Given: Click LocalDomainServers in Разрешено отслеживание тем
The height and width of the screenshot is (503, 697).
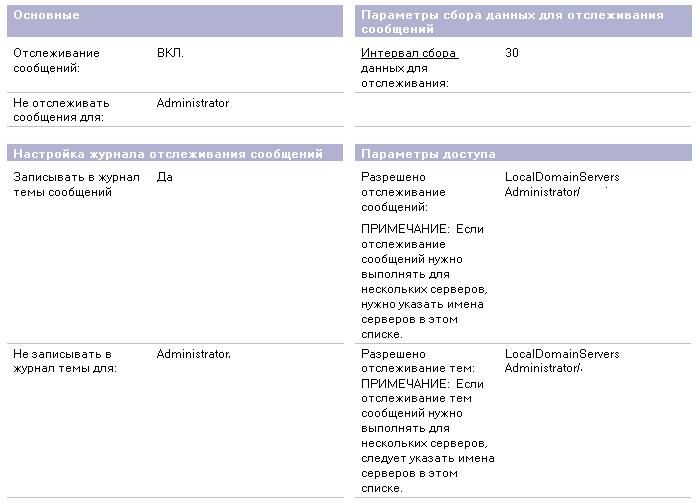Looking at the screenshot, I should point(562,354).
